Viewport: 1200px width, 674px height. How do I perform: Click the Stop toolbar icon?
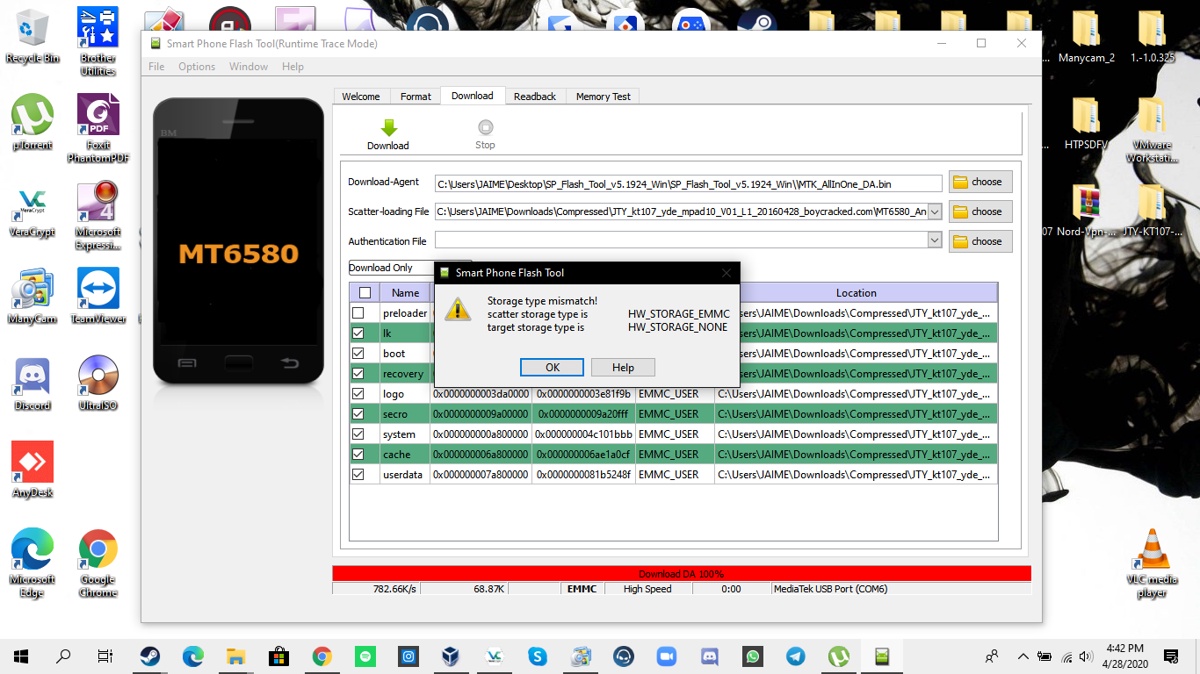(x=485, y=127)
